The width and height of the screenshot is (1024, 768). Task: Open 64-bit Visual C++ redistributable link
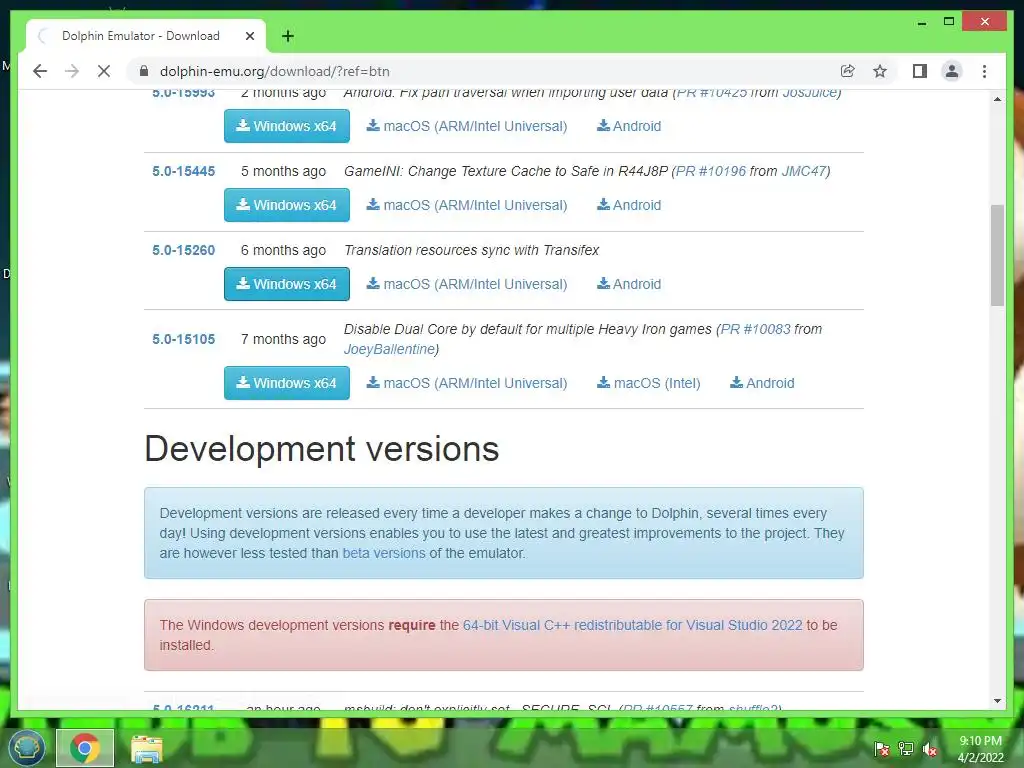632,625
